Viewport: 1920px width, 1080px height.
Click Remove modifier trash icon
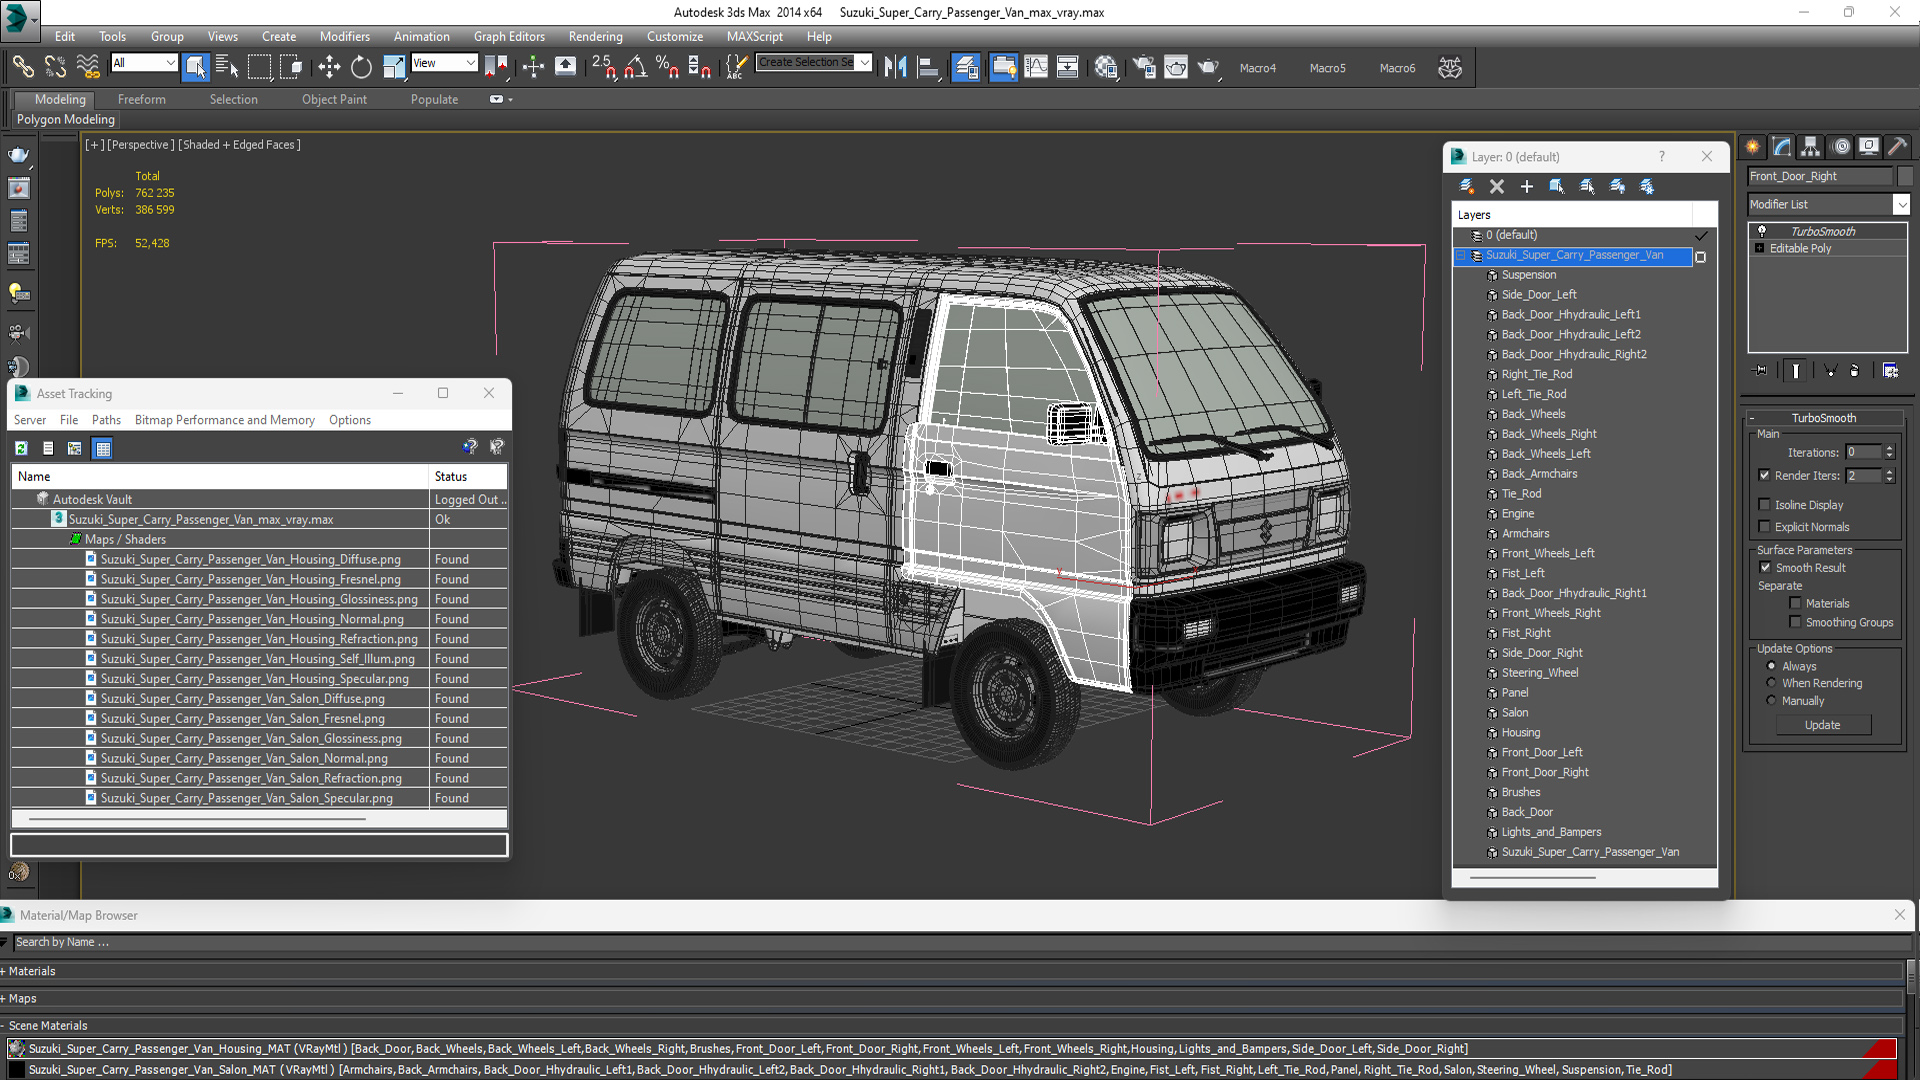point(1855,370)
